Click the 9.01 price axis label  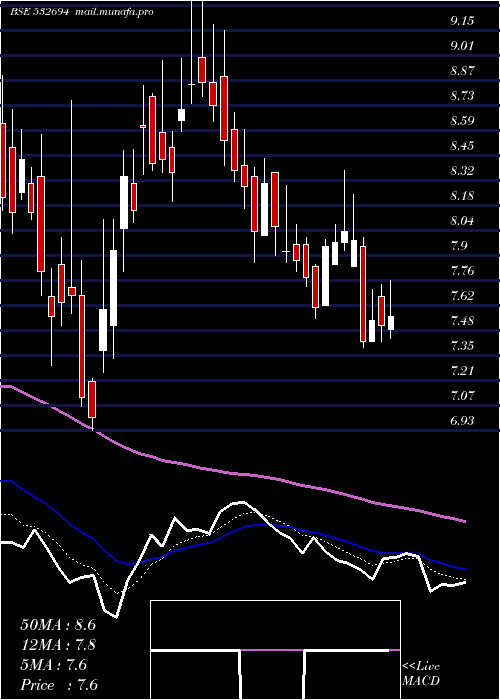[x=461, y=46]
